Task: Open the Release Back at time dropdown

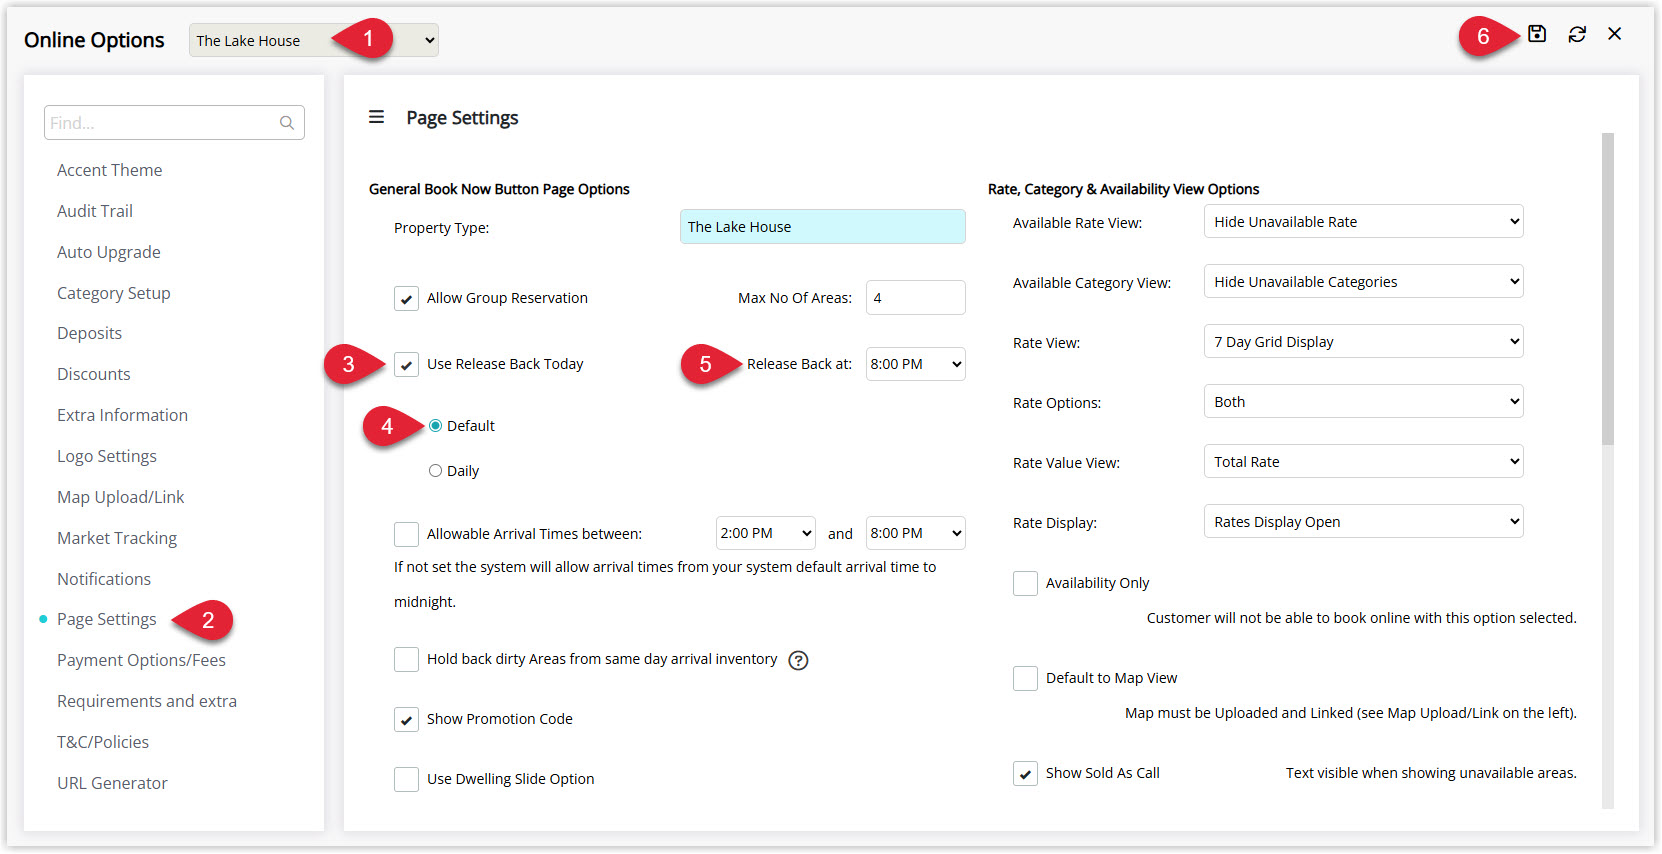Action: pyautogui.click(x=916, y=364)
